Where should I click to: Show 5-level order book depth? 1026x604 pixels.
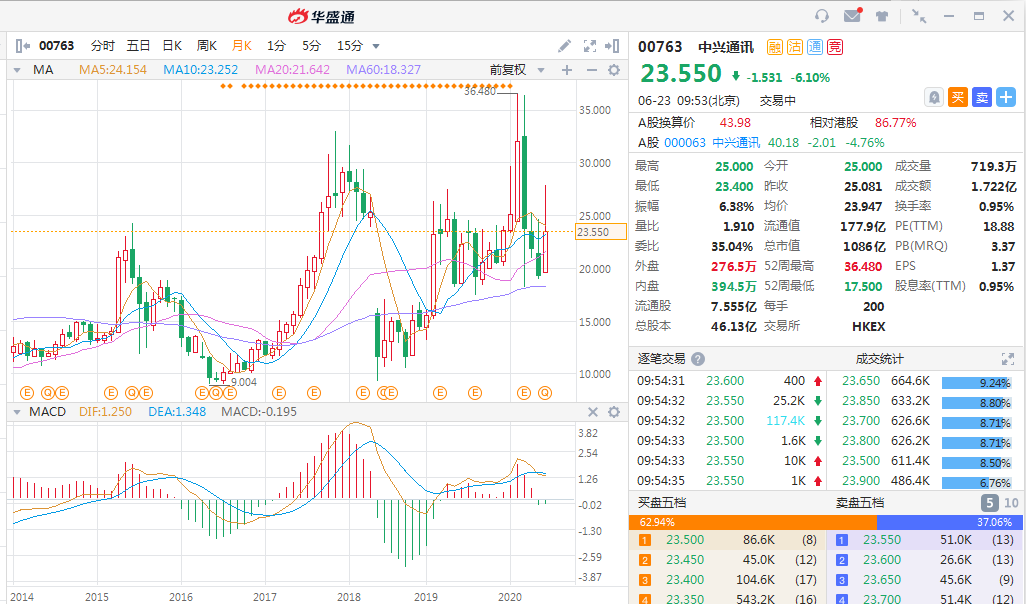988,503
